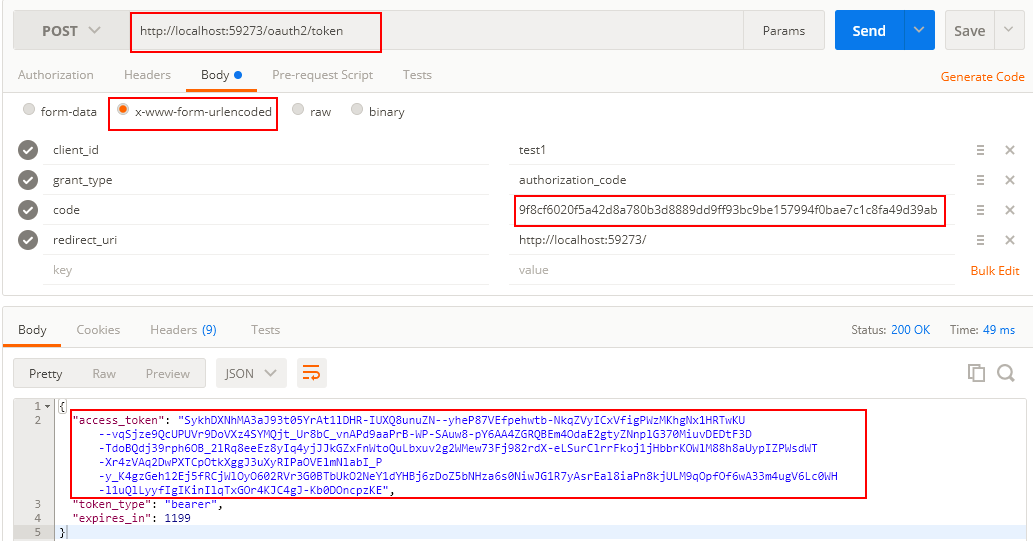Image resolution: width=1033 pixels, height=541 pixels.
Task: Select the raw body radio option
Action: pyautogui.click(x=298, y=109)
